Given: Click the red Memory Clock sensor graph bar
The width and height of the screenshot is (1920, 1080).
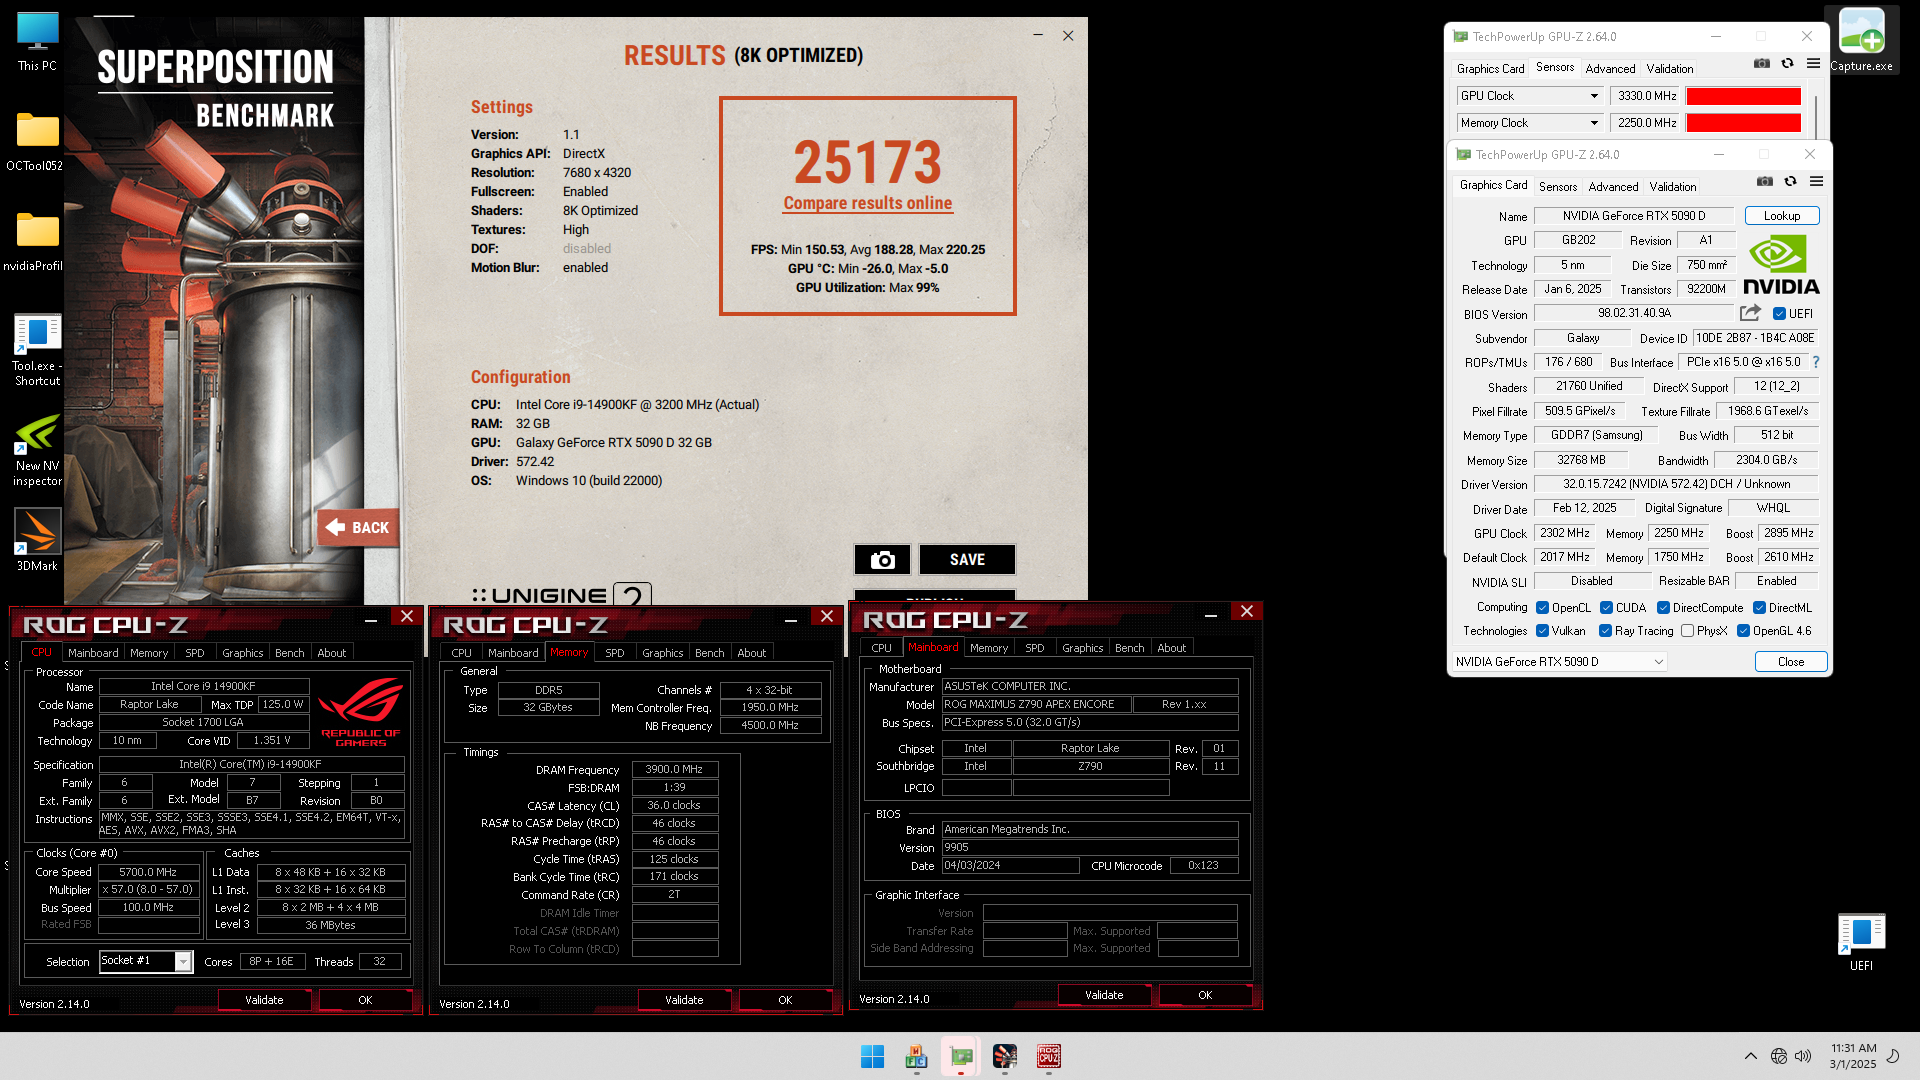Looking at the screenshot, I should 1743,123.
